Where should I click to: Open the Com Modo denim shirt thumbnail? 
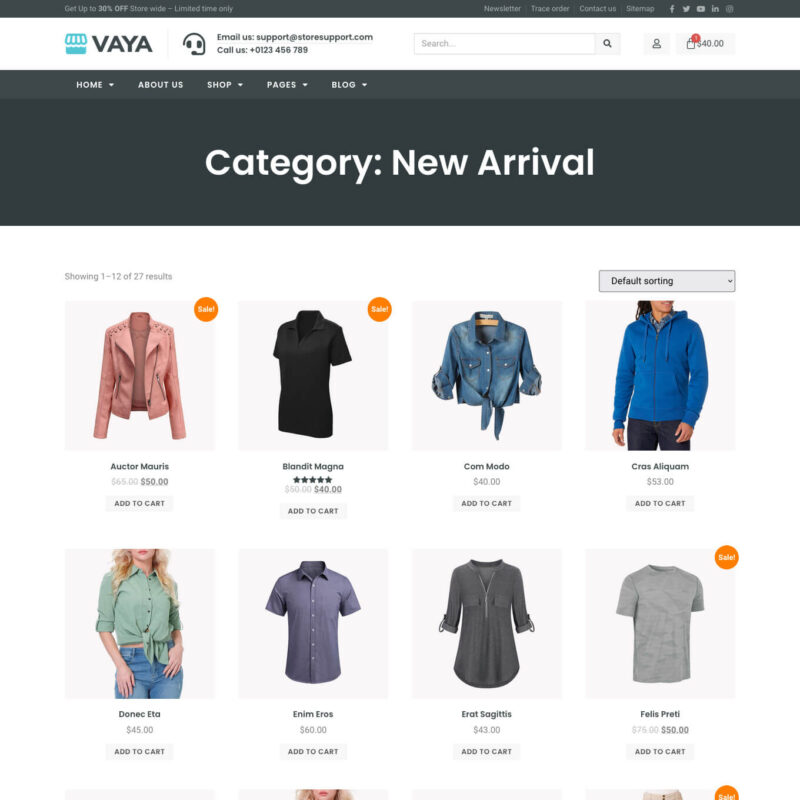[487, 376]
